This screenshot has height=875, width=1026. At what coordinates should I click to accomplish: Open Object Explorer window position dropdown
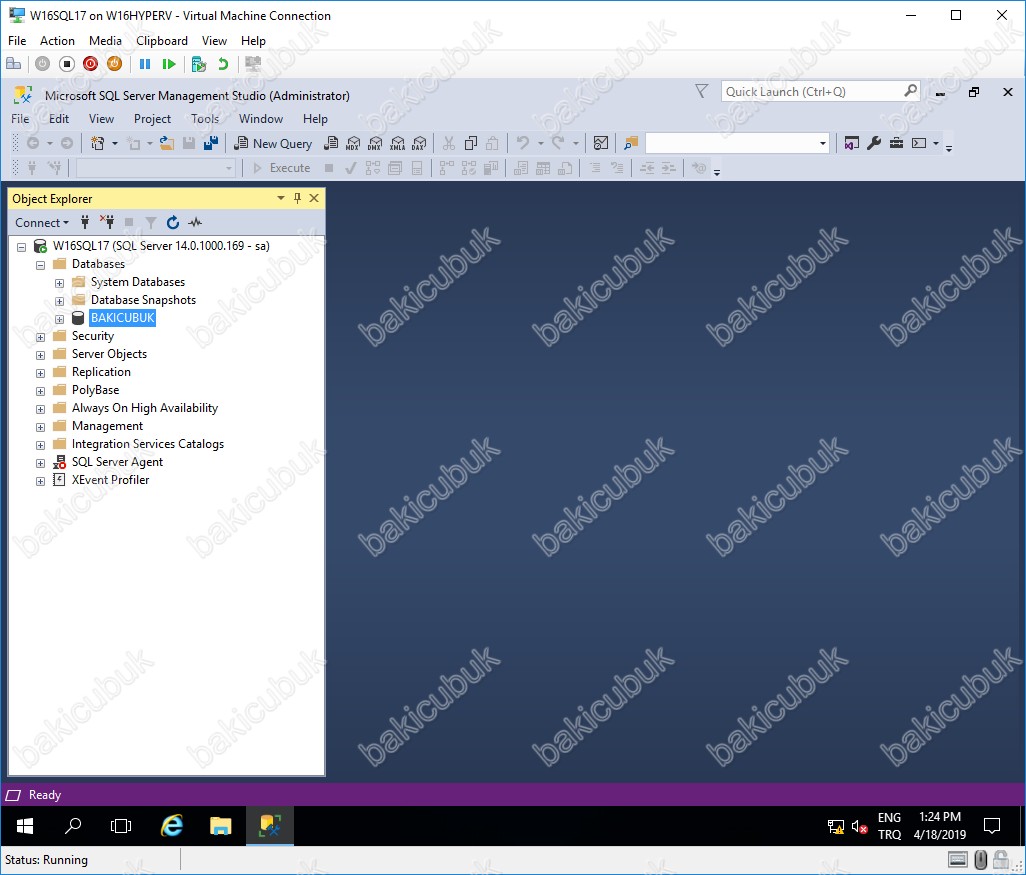pyautogui.click(x=281, y=198)
